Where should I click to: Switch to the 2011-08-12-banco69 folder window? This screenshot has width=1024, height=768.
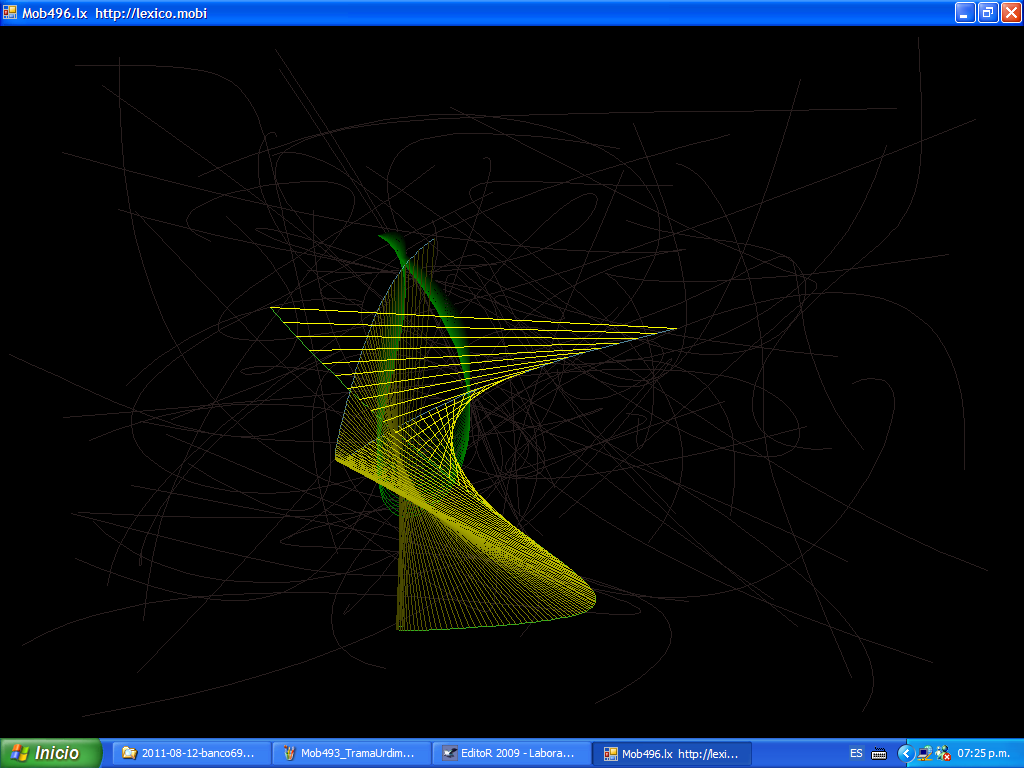click(x=190, y=753)
